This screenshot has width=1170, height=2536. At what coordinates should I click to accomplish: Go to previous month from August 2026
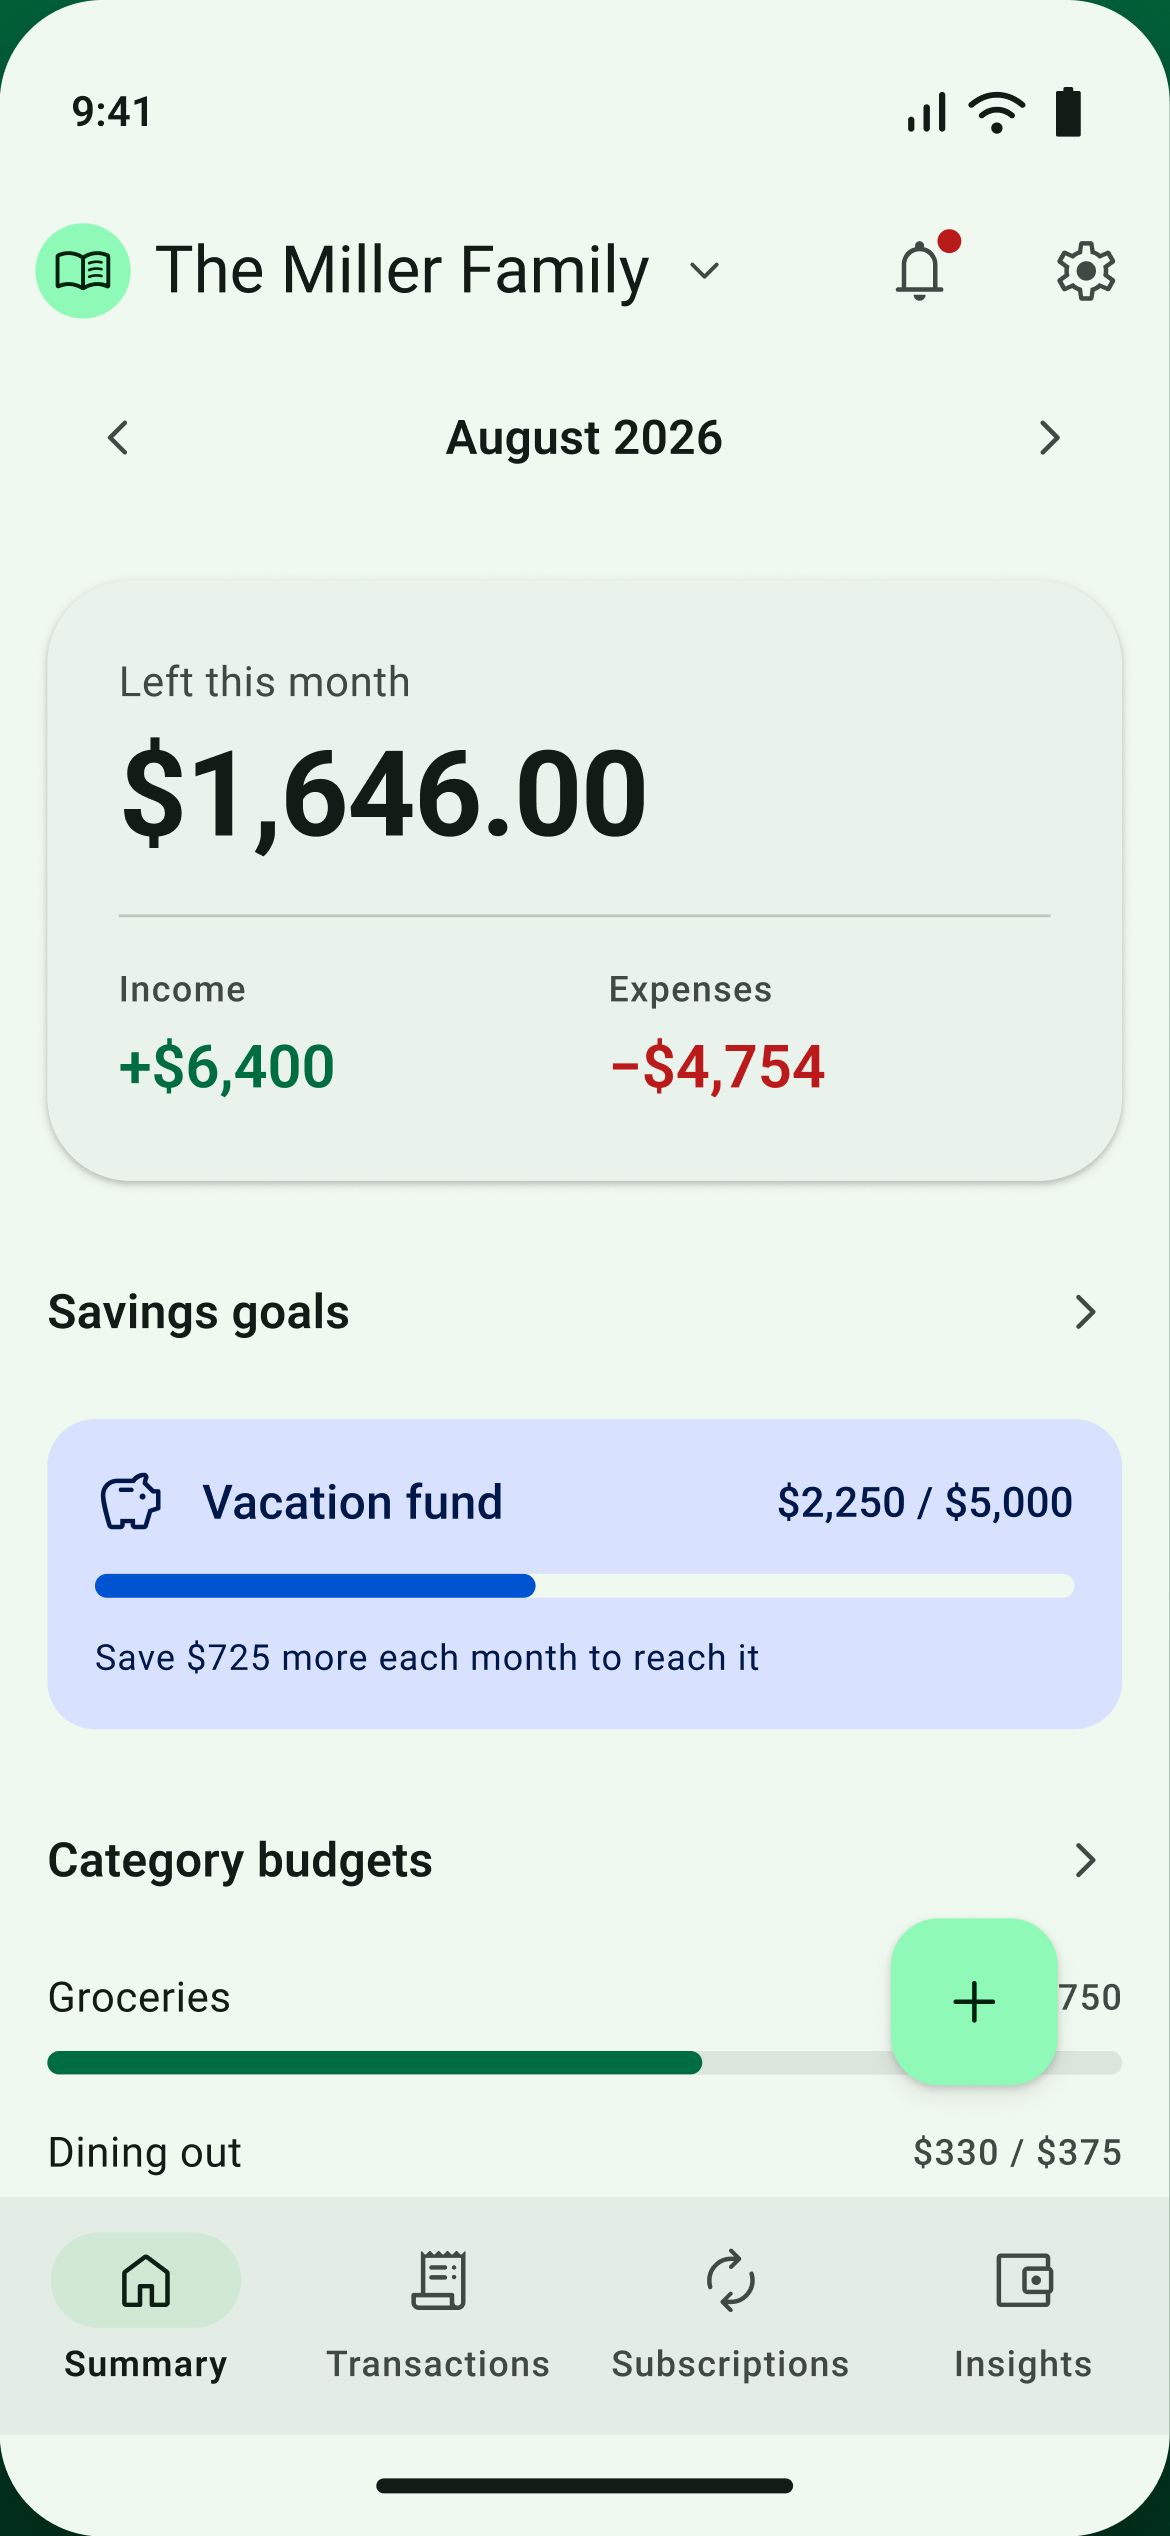[118, 438]
